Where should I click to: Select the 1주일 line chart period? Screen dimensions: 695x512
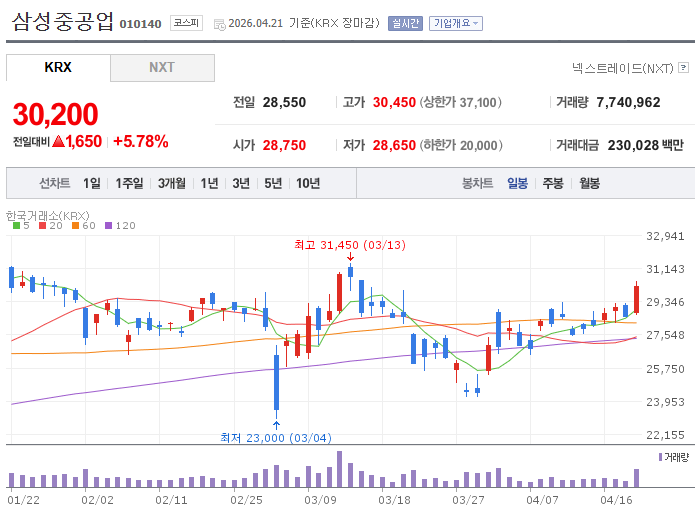pos(129,183)
